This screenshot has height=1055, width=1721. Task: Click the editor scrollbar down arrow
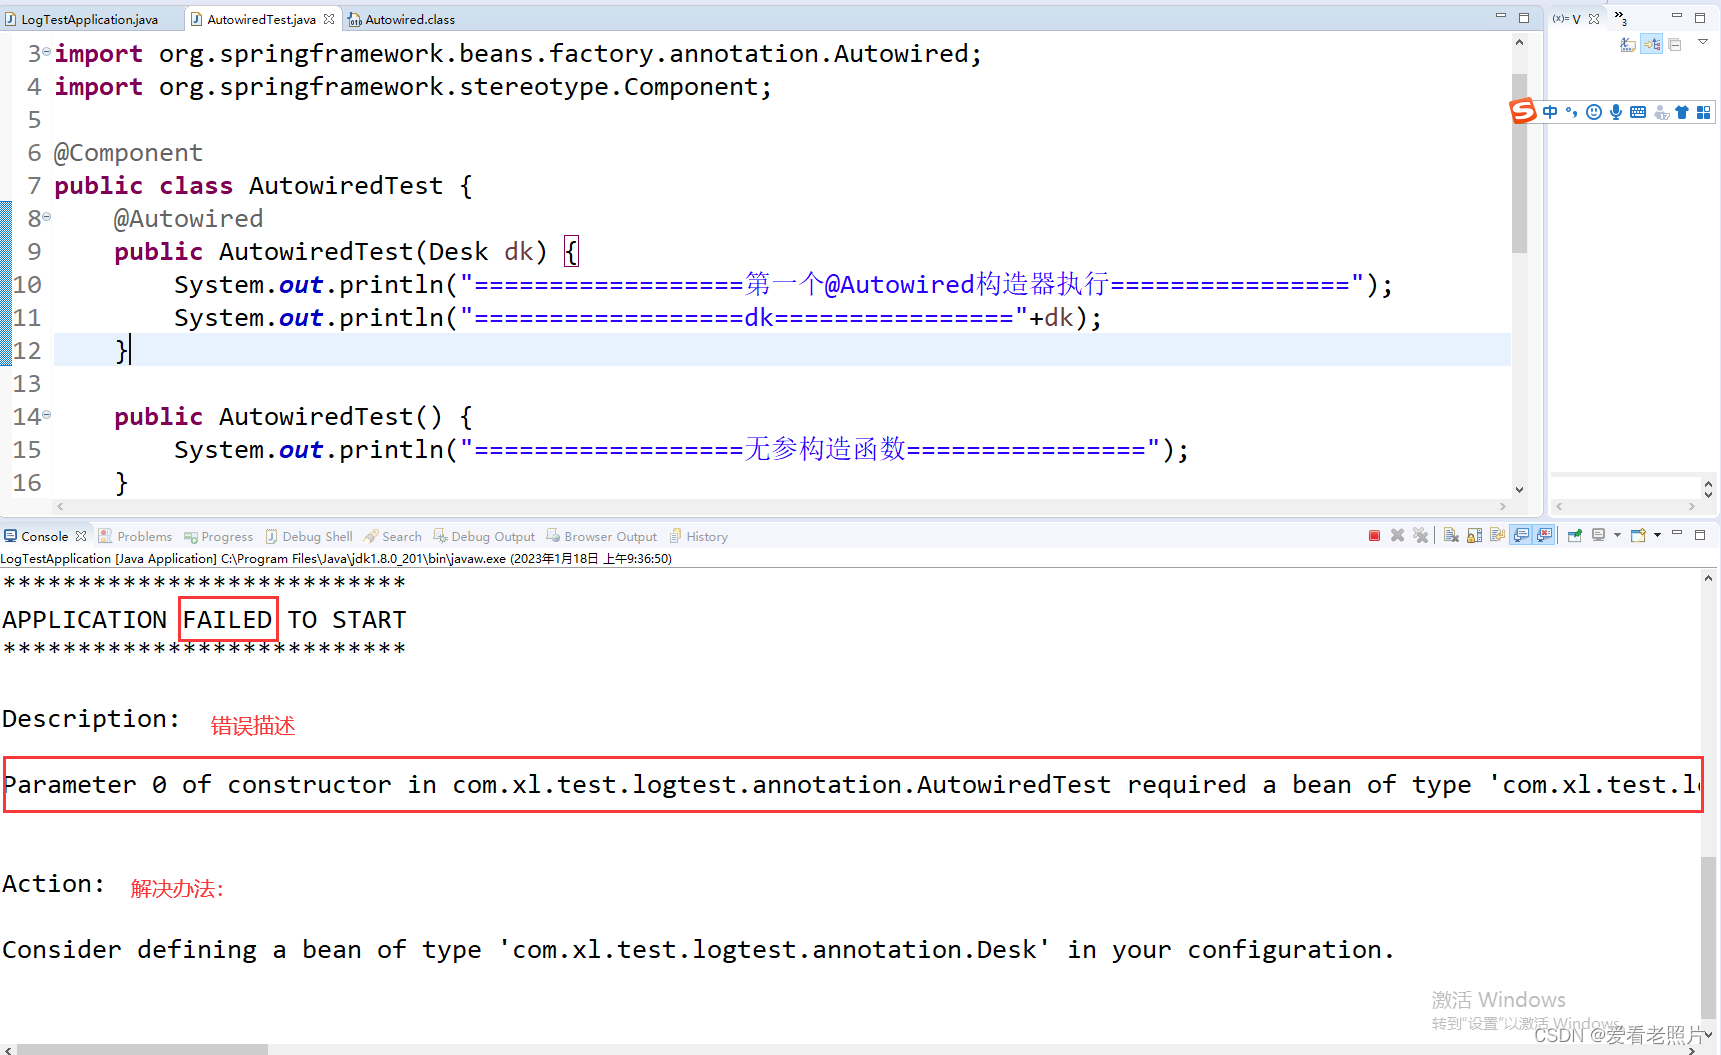point(1519,489)
